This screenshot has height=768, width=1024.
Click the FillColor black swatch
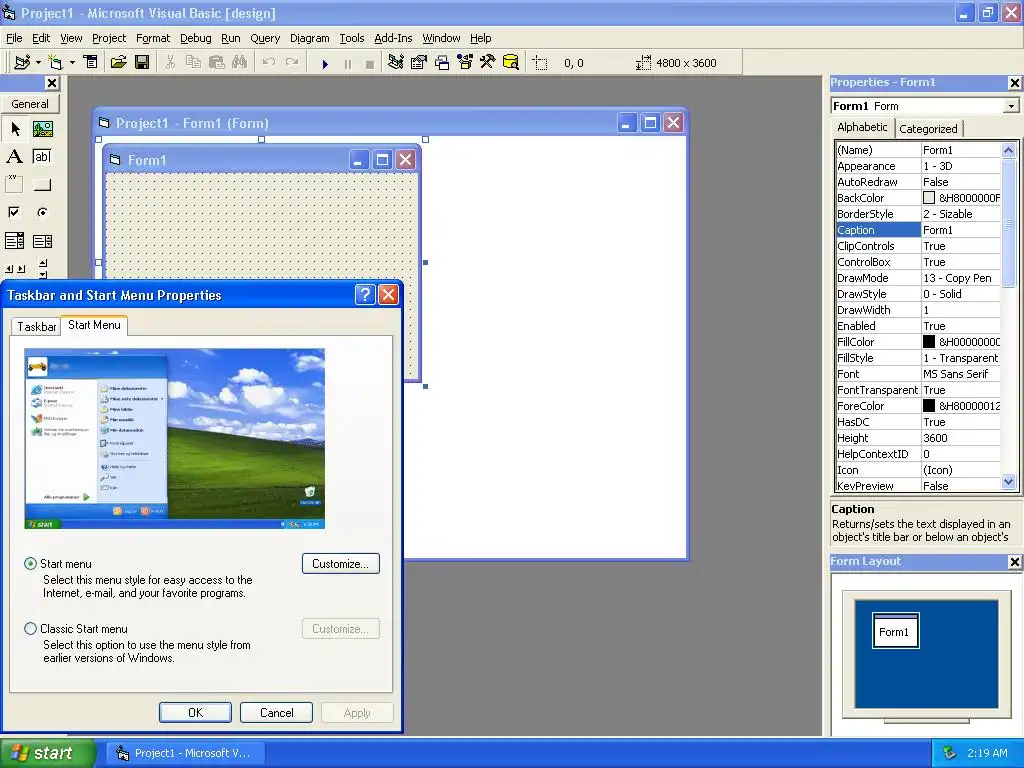pyautogui.click(x=929, y=342)
